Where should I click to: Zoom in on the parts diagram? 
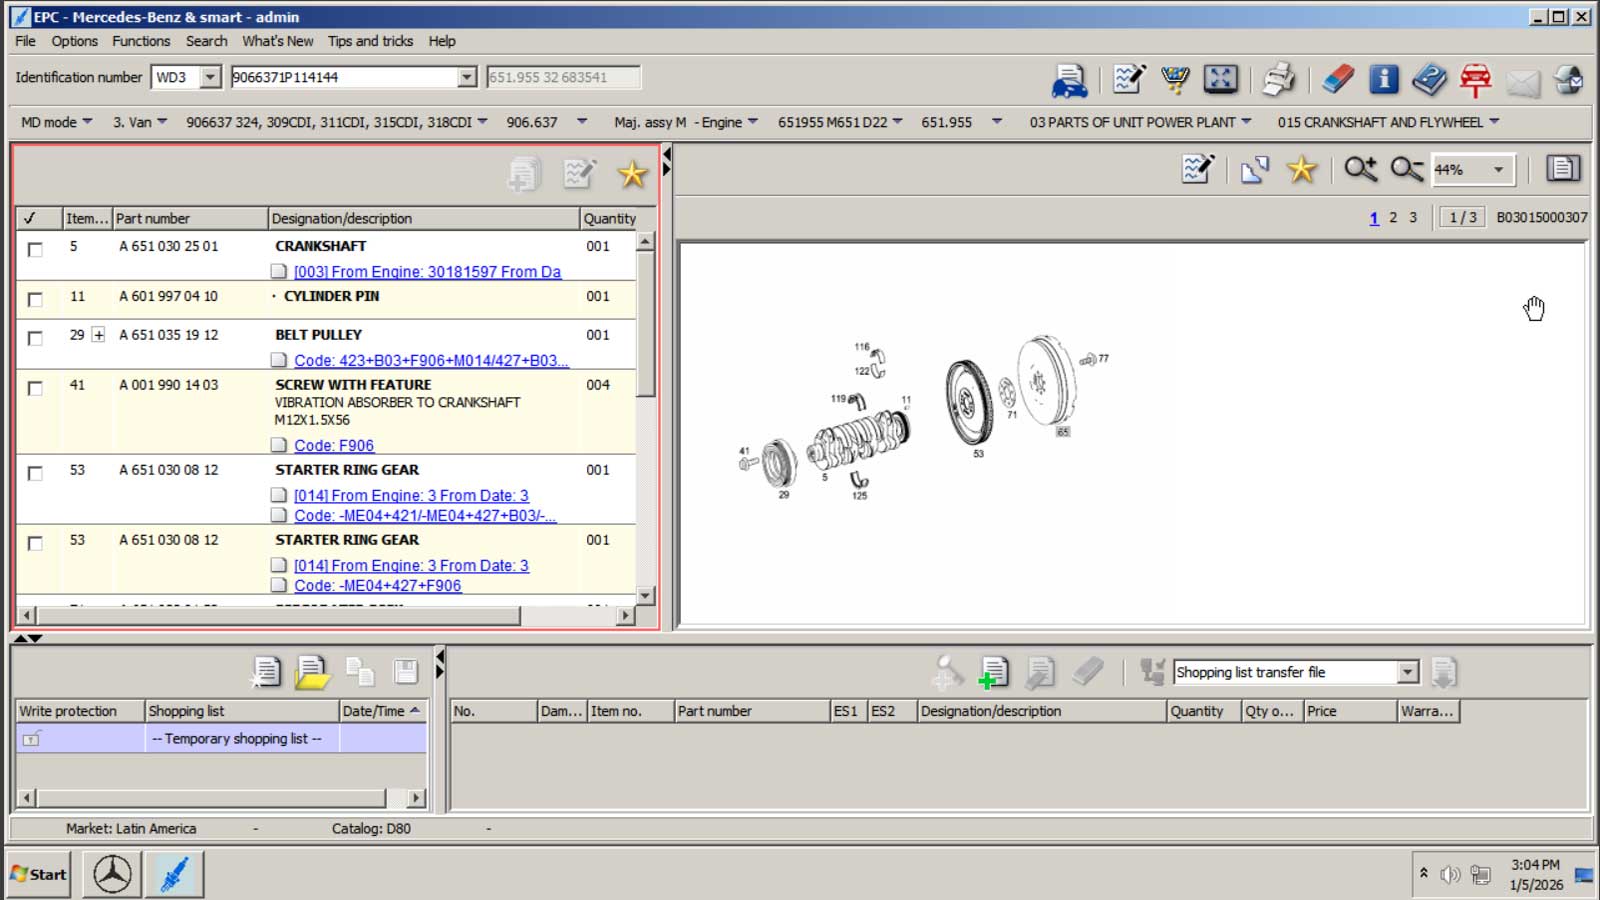[x=1360, y=169]
